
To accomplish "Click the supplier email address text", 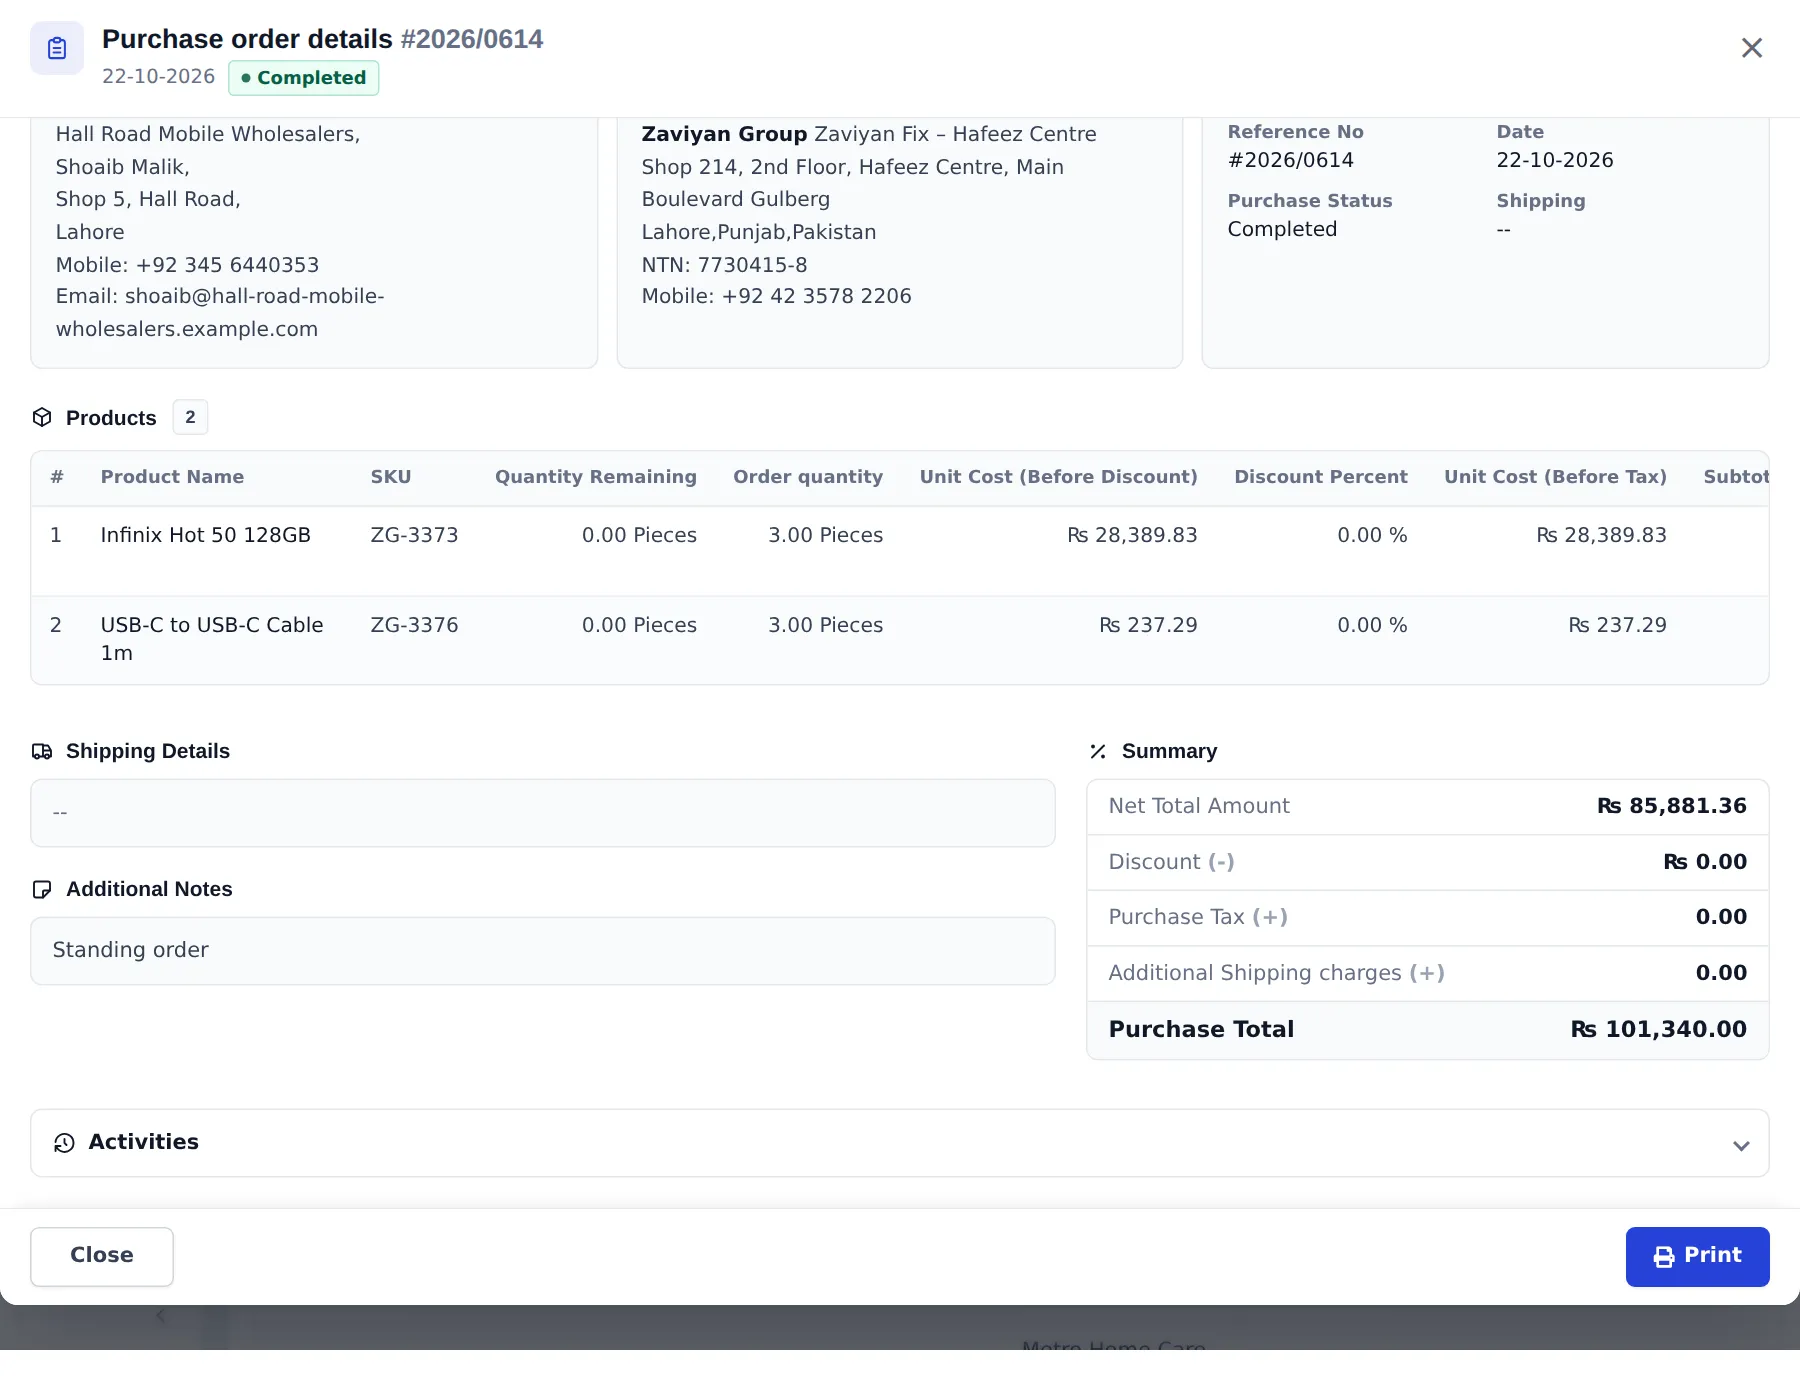I will coord(220,312).
